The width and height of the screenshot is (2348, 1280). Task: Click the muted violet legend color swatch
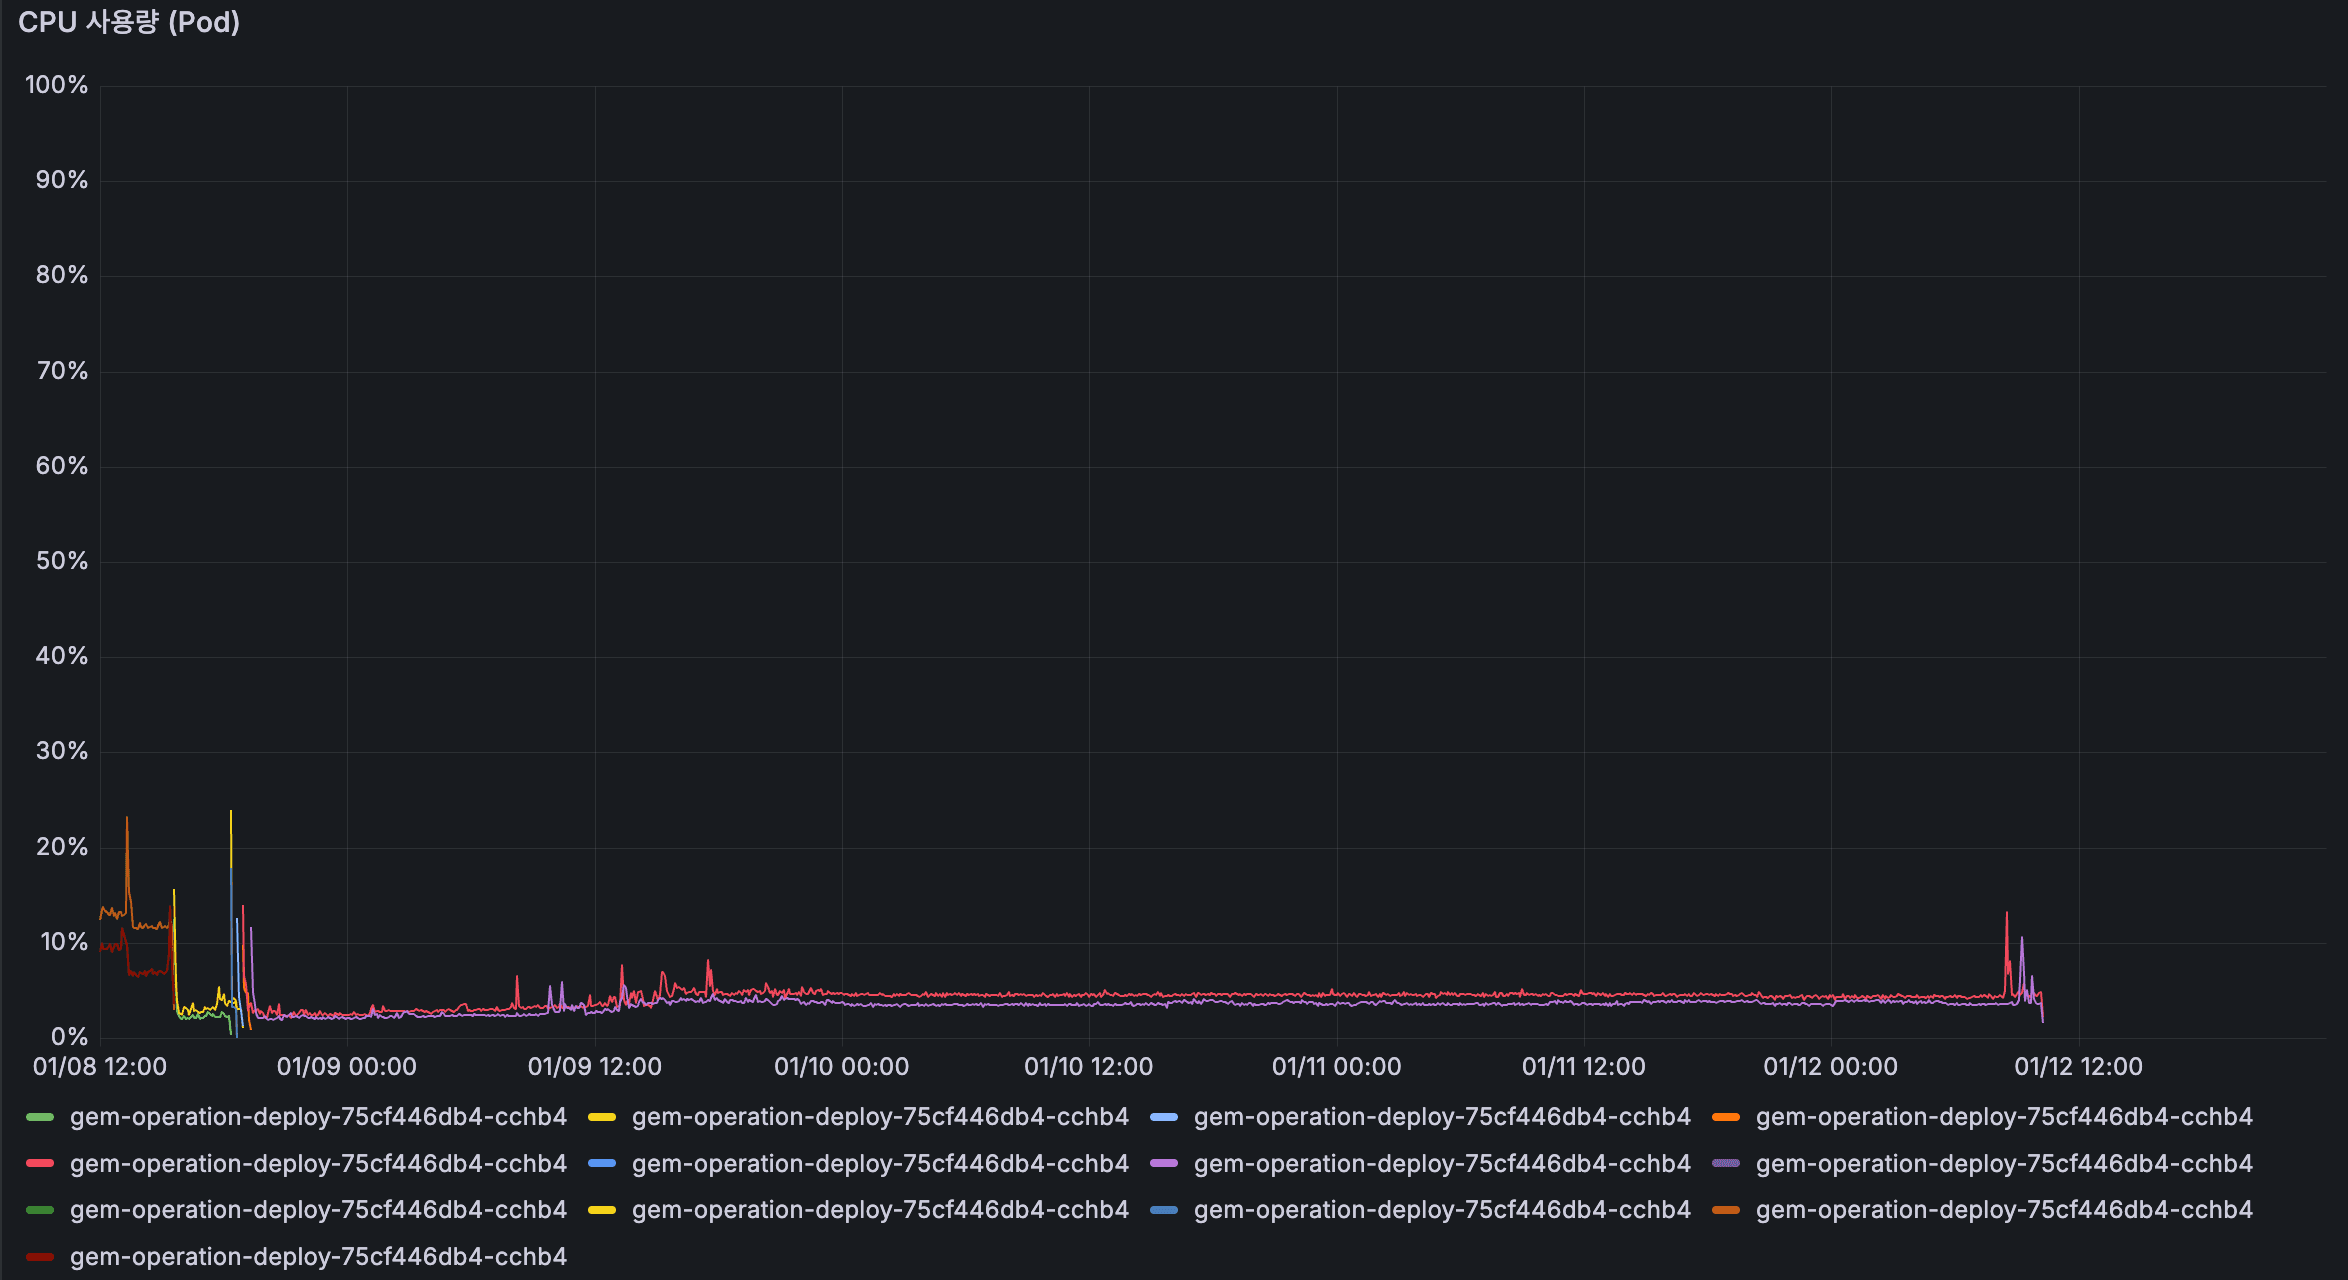tap(1726, 1164)
